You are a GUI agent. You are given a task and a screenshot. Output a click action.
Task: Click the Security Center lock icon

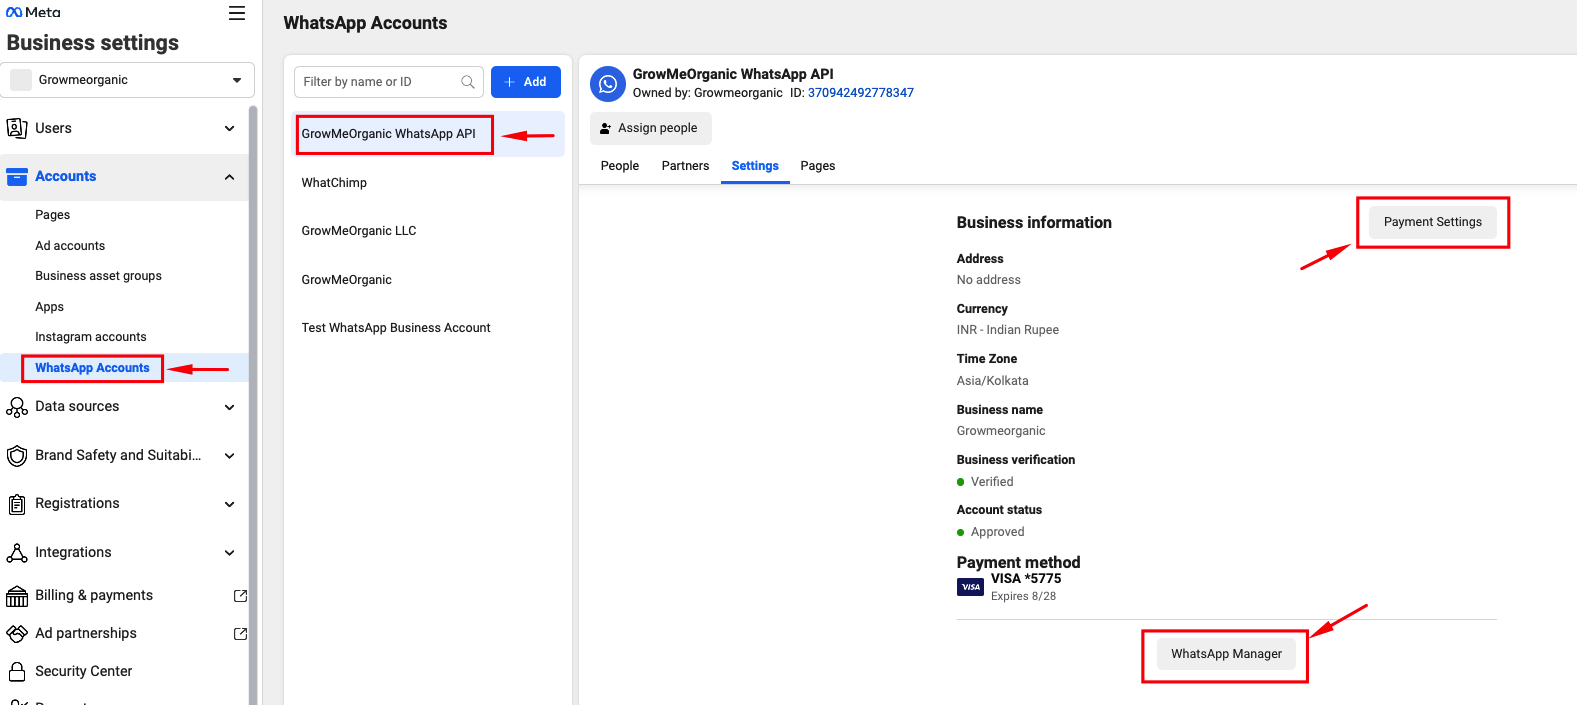[17, 671]
